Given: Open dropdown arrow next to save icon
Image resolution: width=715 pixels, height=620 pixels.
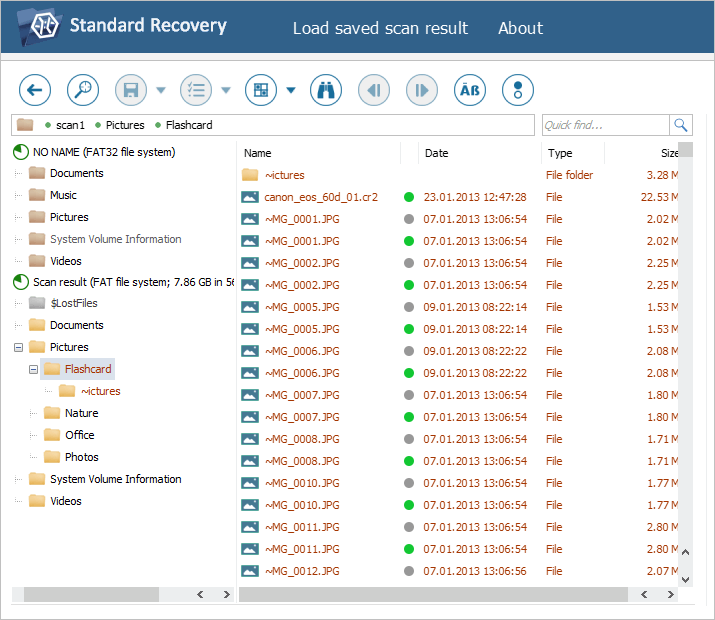Looking at the screenshot, I should point(161,91).
